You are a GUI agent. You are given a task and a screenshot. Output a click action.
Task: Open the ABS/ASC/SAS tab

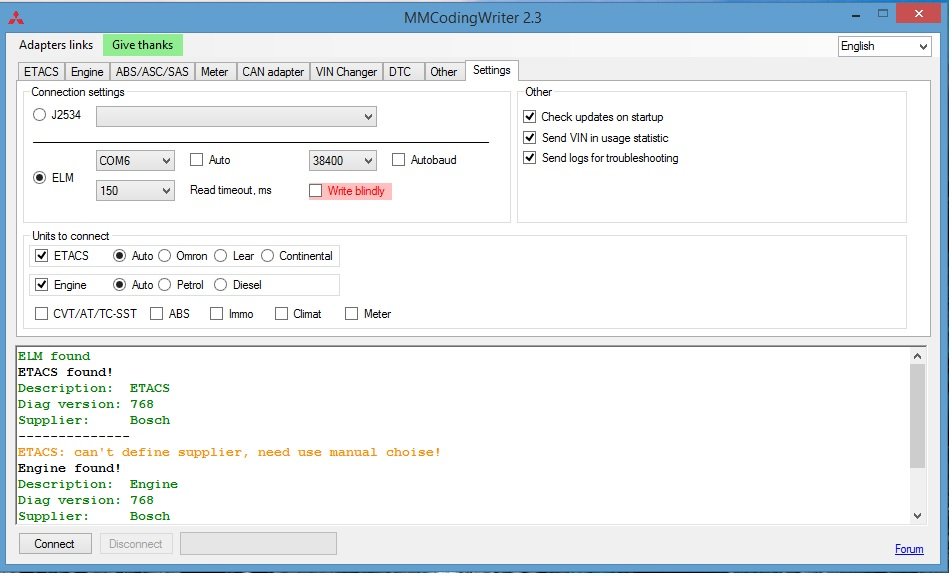click(x=152, y=72)
